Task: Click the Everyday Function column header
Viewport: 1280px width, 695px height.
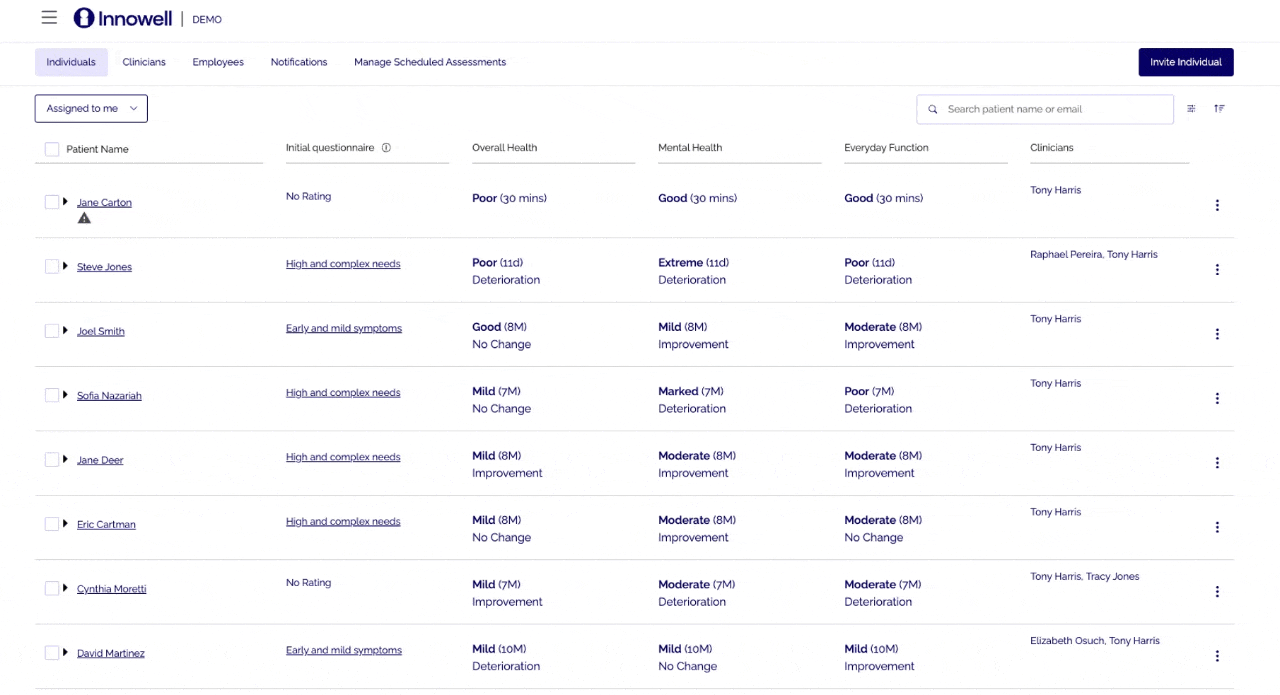Action: pyautogui.click(x=886, y=148)
